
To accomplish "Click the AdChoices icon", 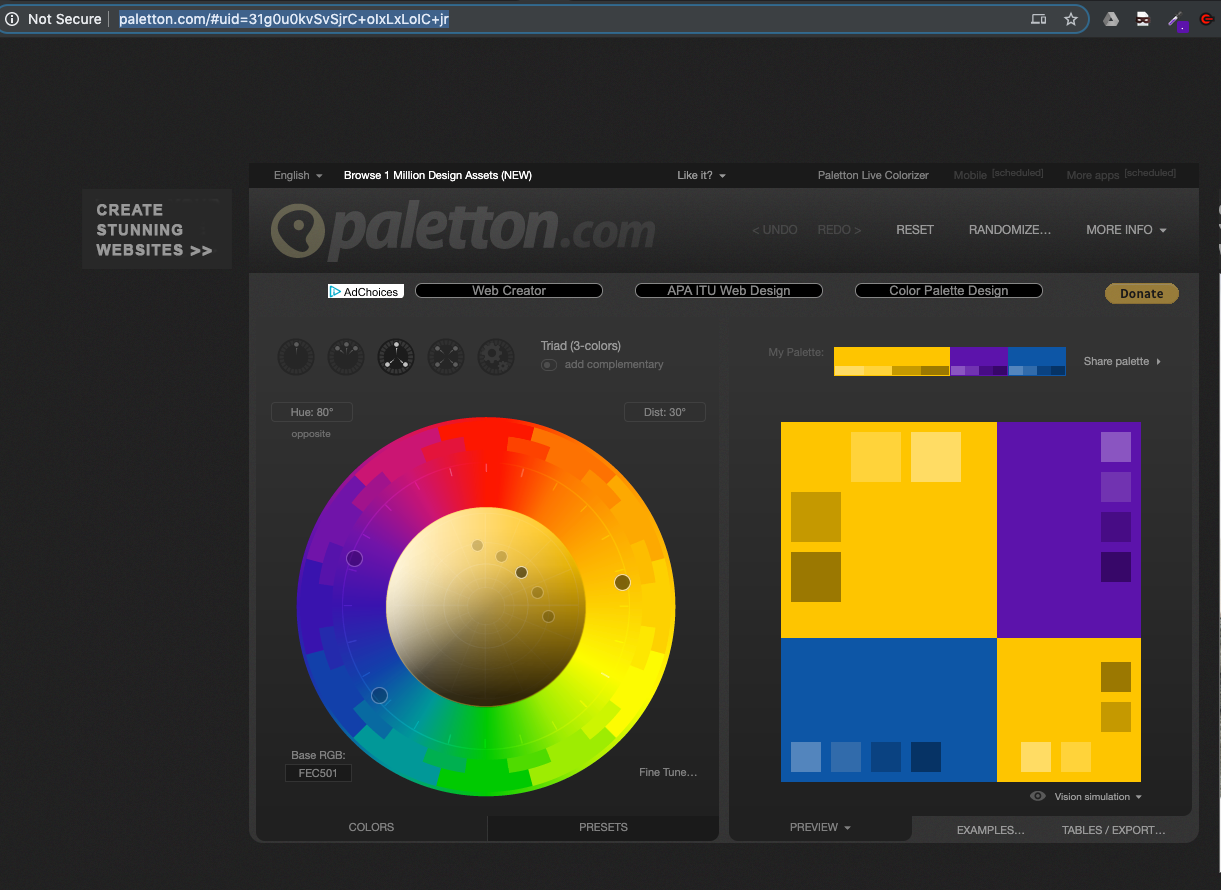I will pos(365,291).
